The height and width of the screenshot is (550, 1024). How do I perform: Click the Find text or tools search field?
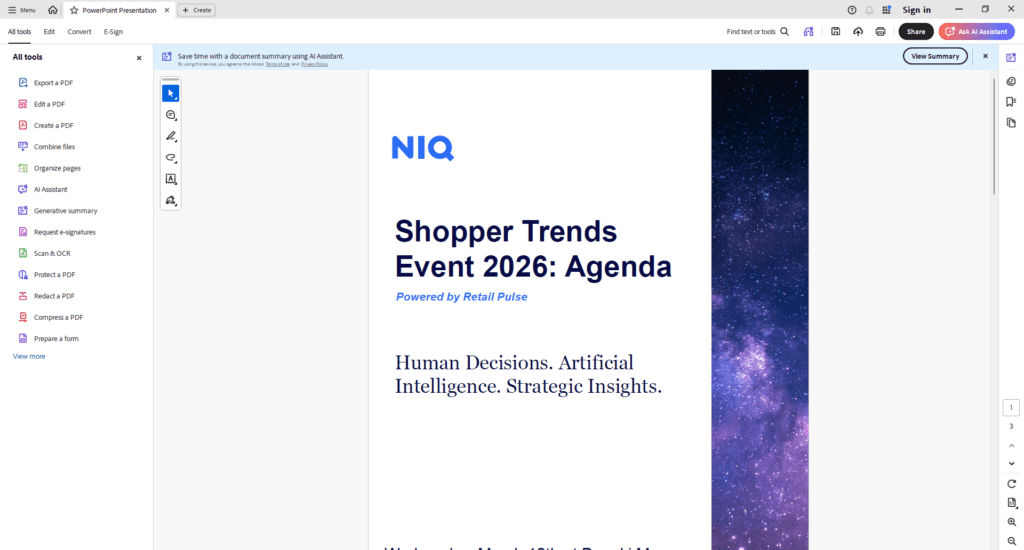pyautogui.click(x=757, y=32)
